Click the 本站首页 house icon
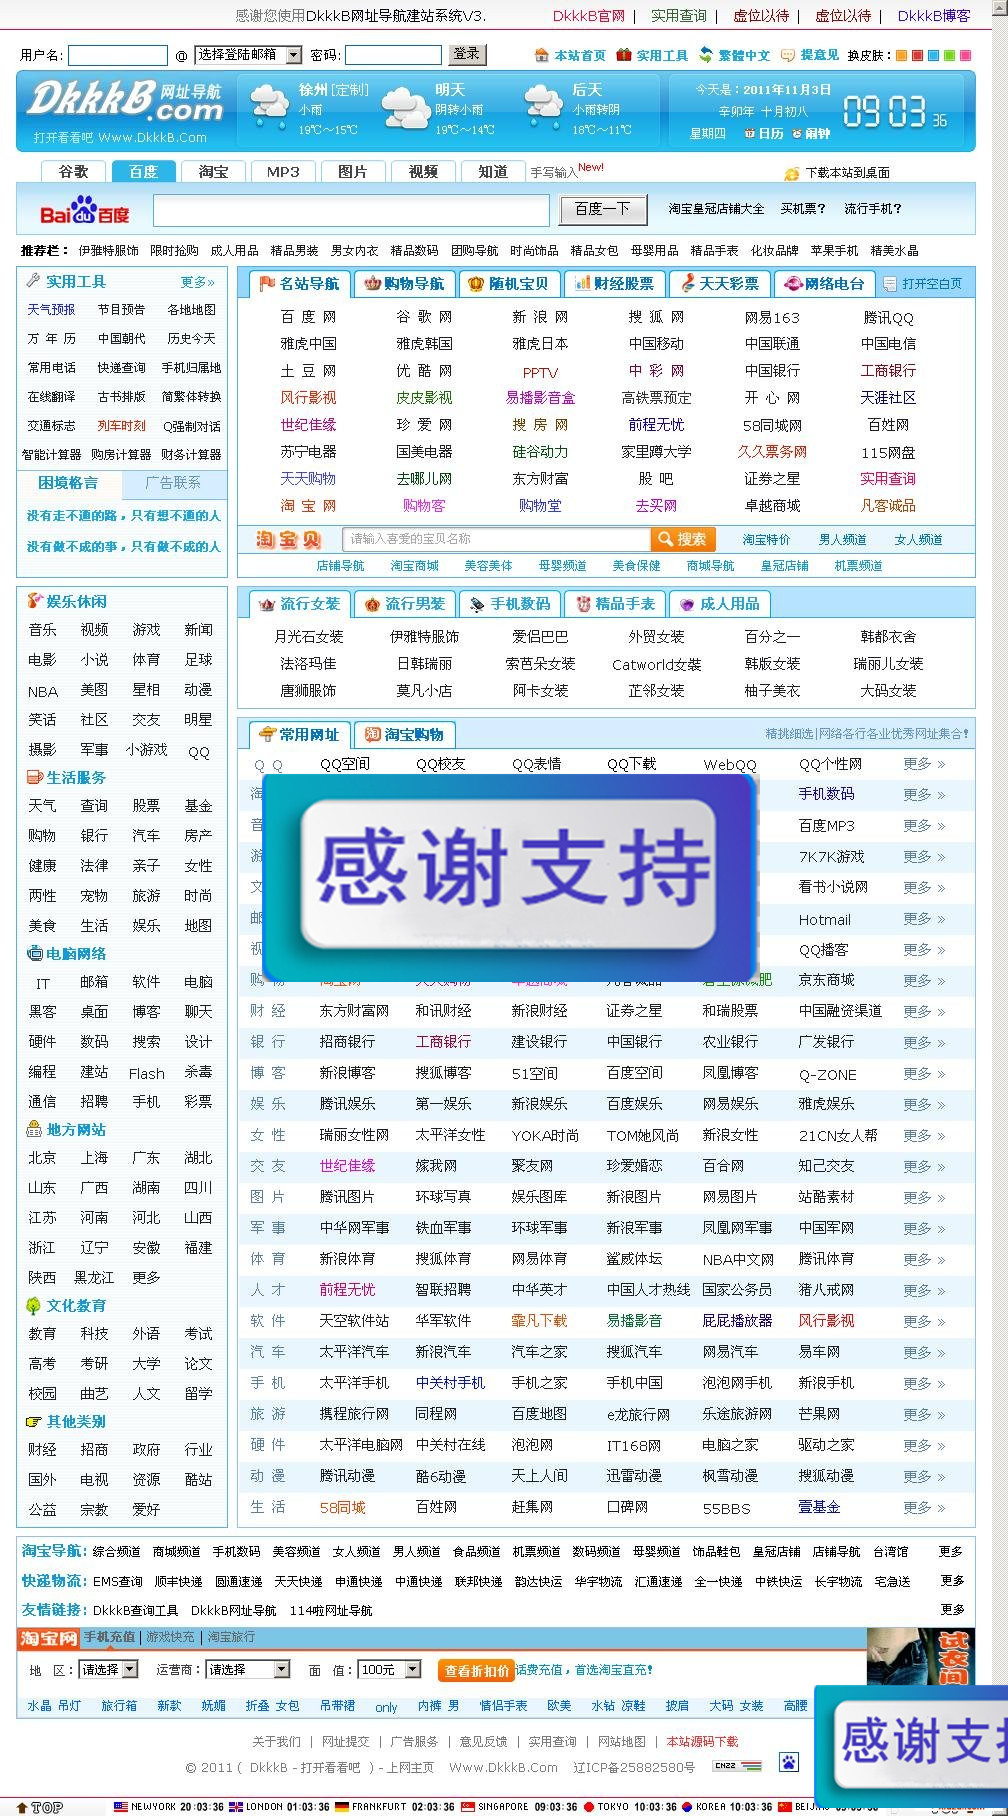The height and width of the screenshot is (1816, 1008). [541, 55]
